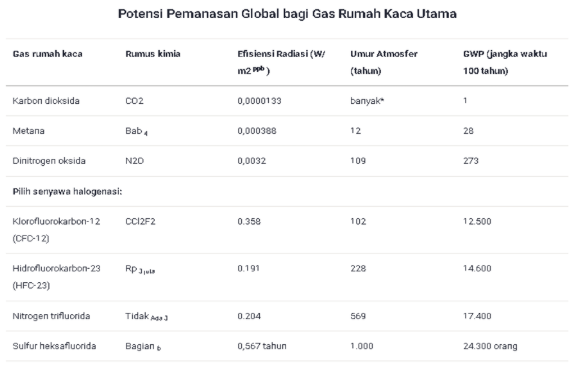Click the banyak* atmospheric lifetime cell
Screen dimensions: 578x365
[x=367, y=101]
